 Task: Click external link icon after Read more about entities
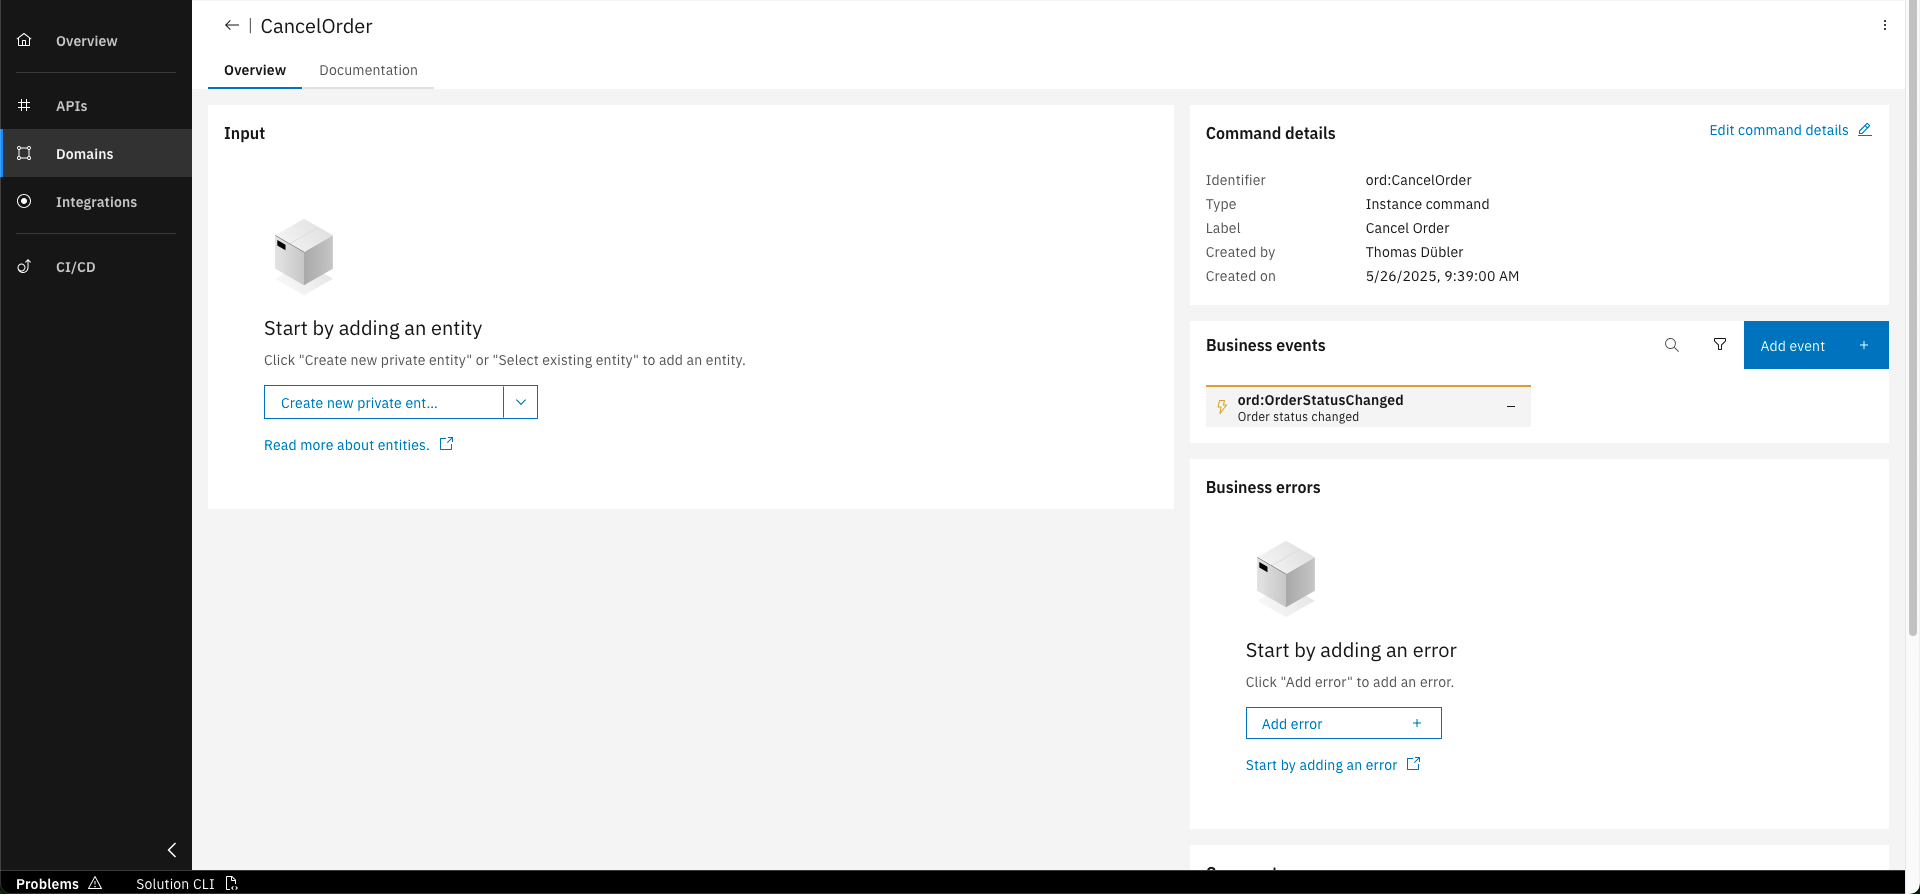click(x=447, y=444)
